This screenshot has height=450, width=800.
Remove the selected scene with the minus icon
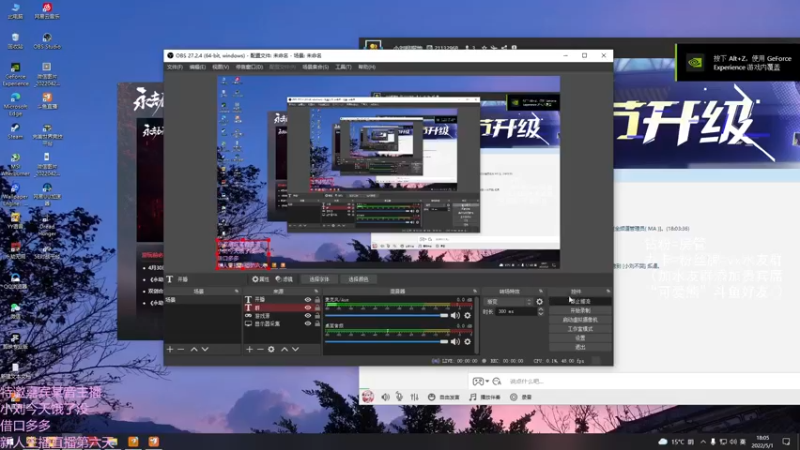181,349
